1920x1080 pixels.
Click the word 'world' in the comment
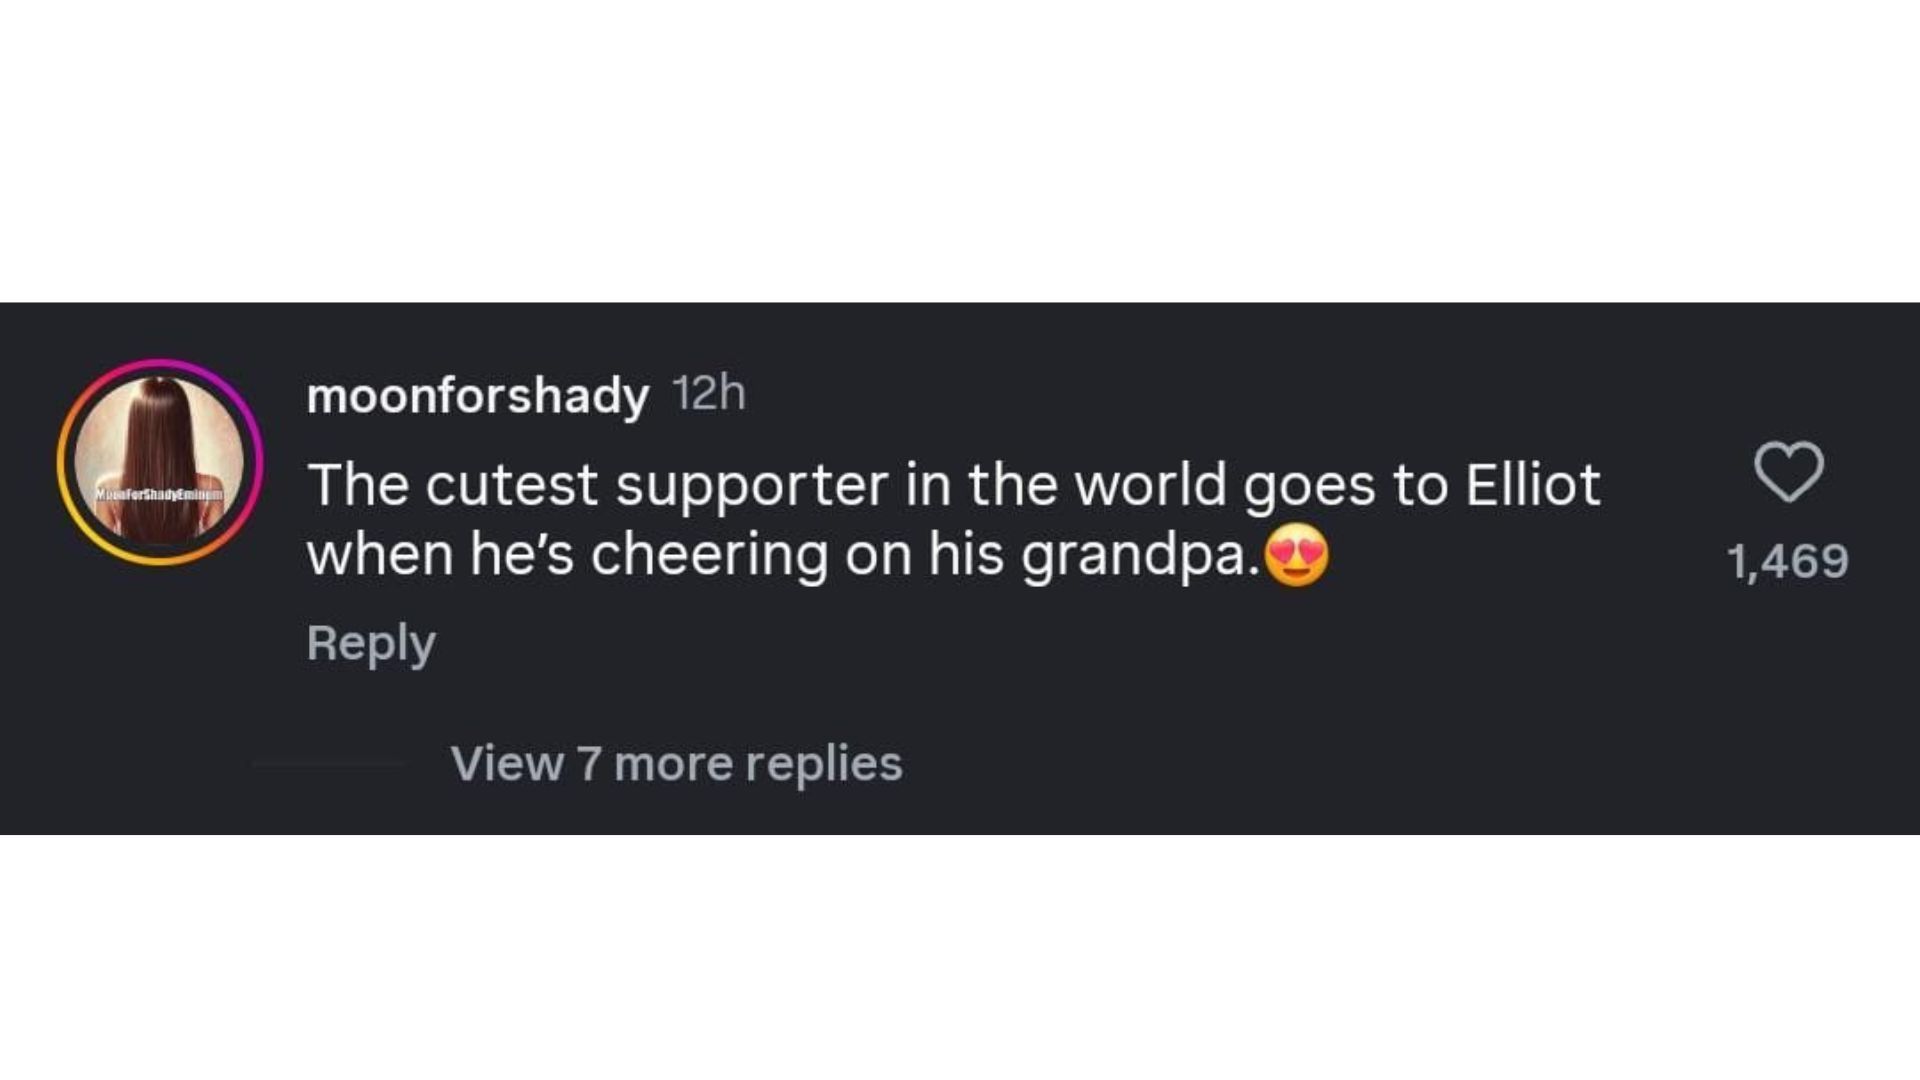tap(1150, 485)
